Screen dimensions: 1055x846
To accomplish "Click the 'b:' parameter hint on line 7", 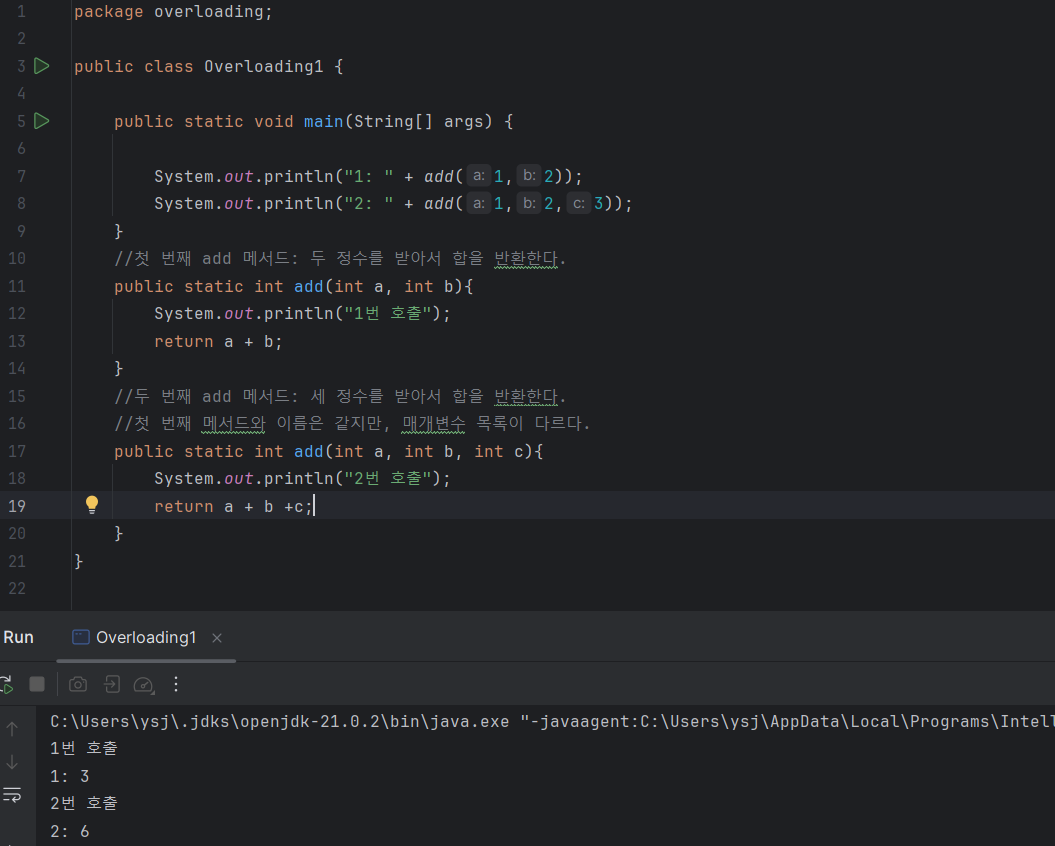I will pyautogui.click(x=530, y=176).
